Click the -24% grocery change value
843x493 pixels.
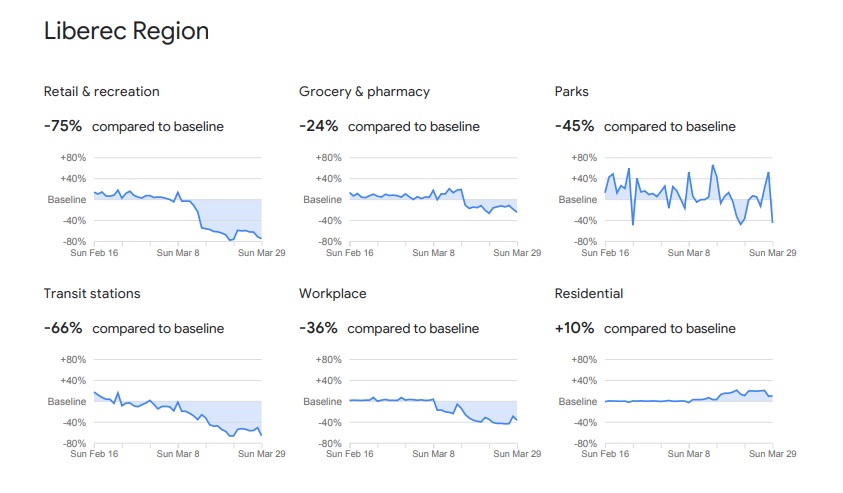coord(318,127)
